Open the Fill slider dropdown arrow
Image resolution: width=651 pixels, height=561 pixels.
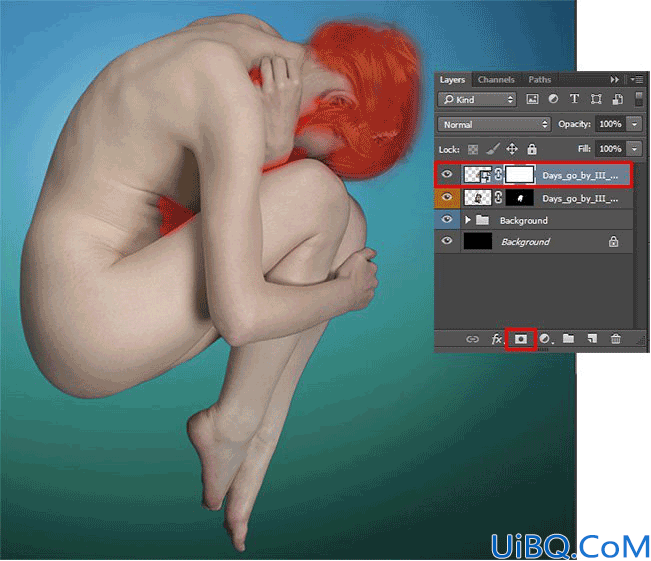[634, 149]
